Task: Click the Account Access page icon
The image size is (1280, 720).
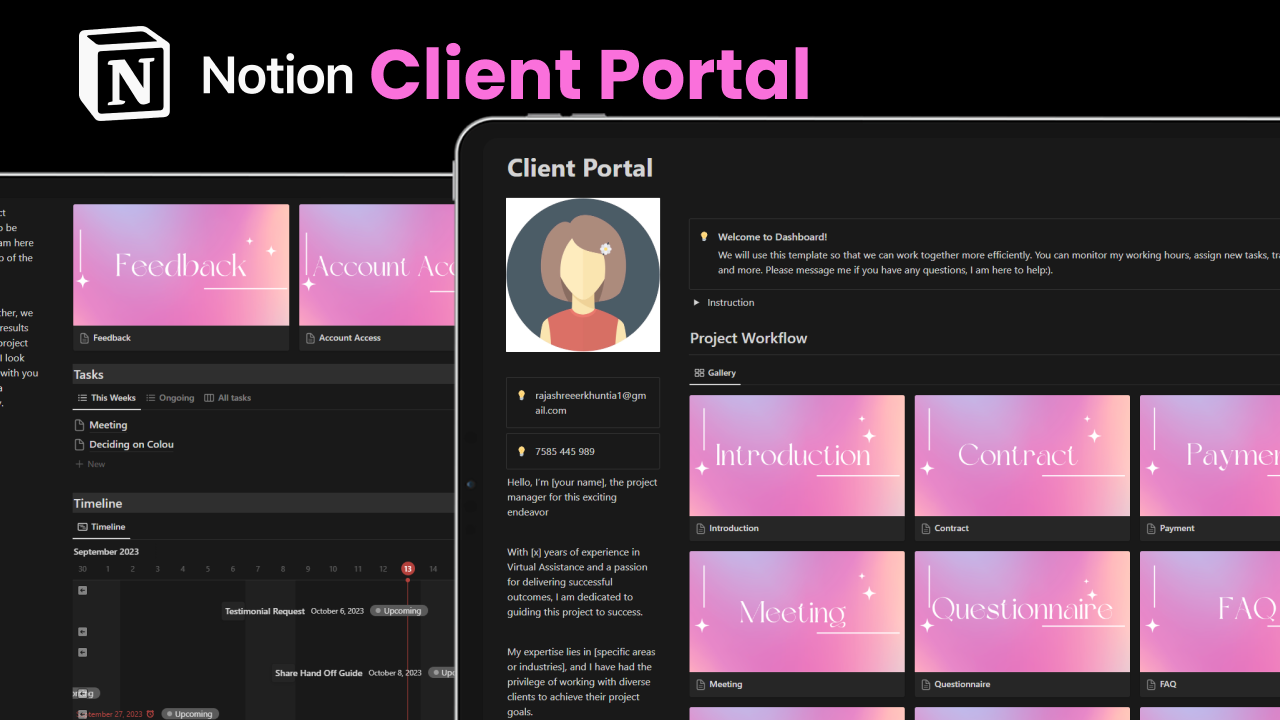Action: click(x=311, y=338)
